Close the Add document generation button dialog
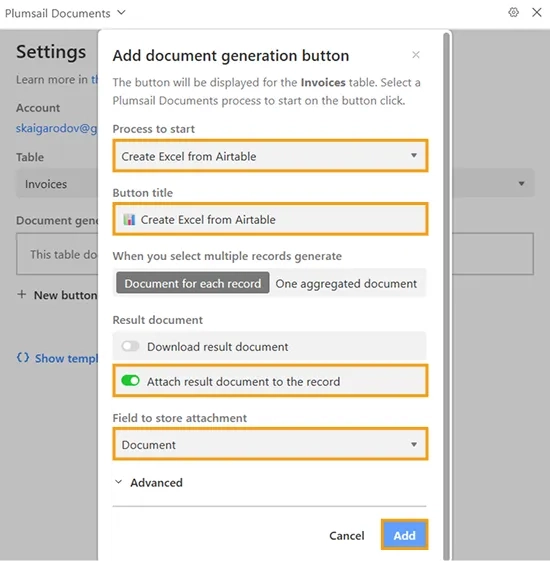Image resolution: width=550 pixels, height=561 pixels. pyautogui.click(x=415, y=55)
